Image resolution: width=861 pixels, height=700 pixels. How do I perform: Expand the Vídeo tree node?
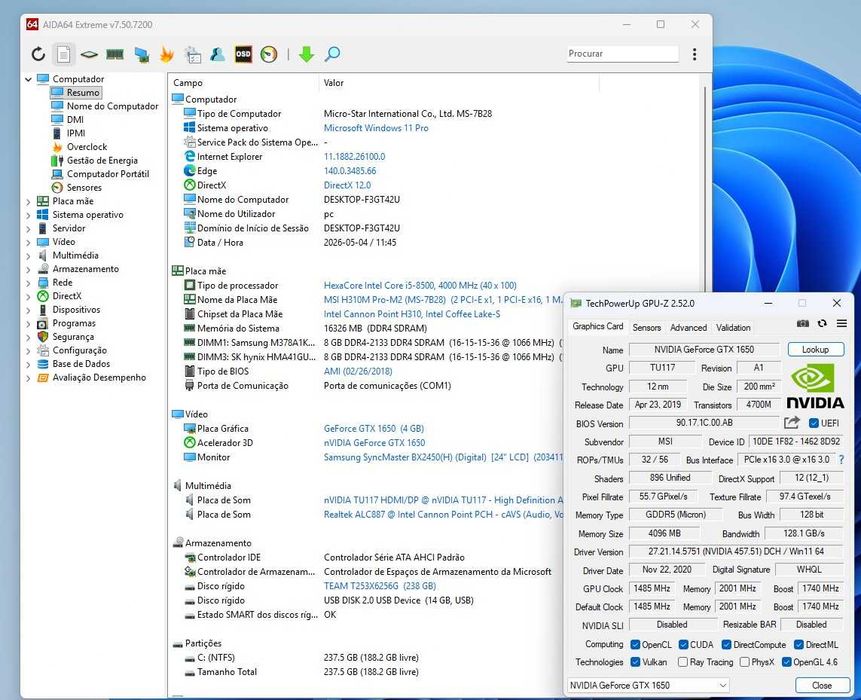tap(28, 242)
